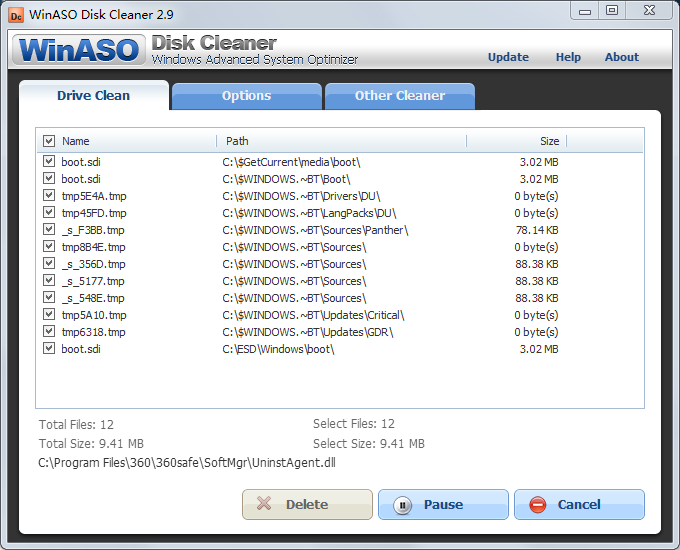Select the _s_5177.tmp file name
Viewport: 680px width, 550px height.
tap(93, 281)
